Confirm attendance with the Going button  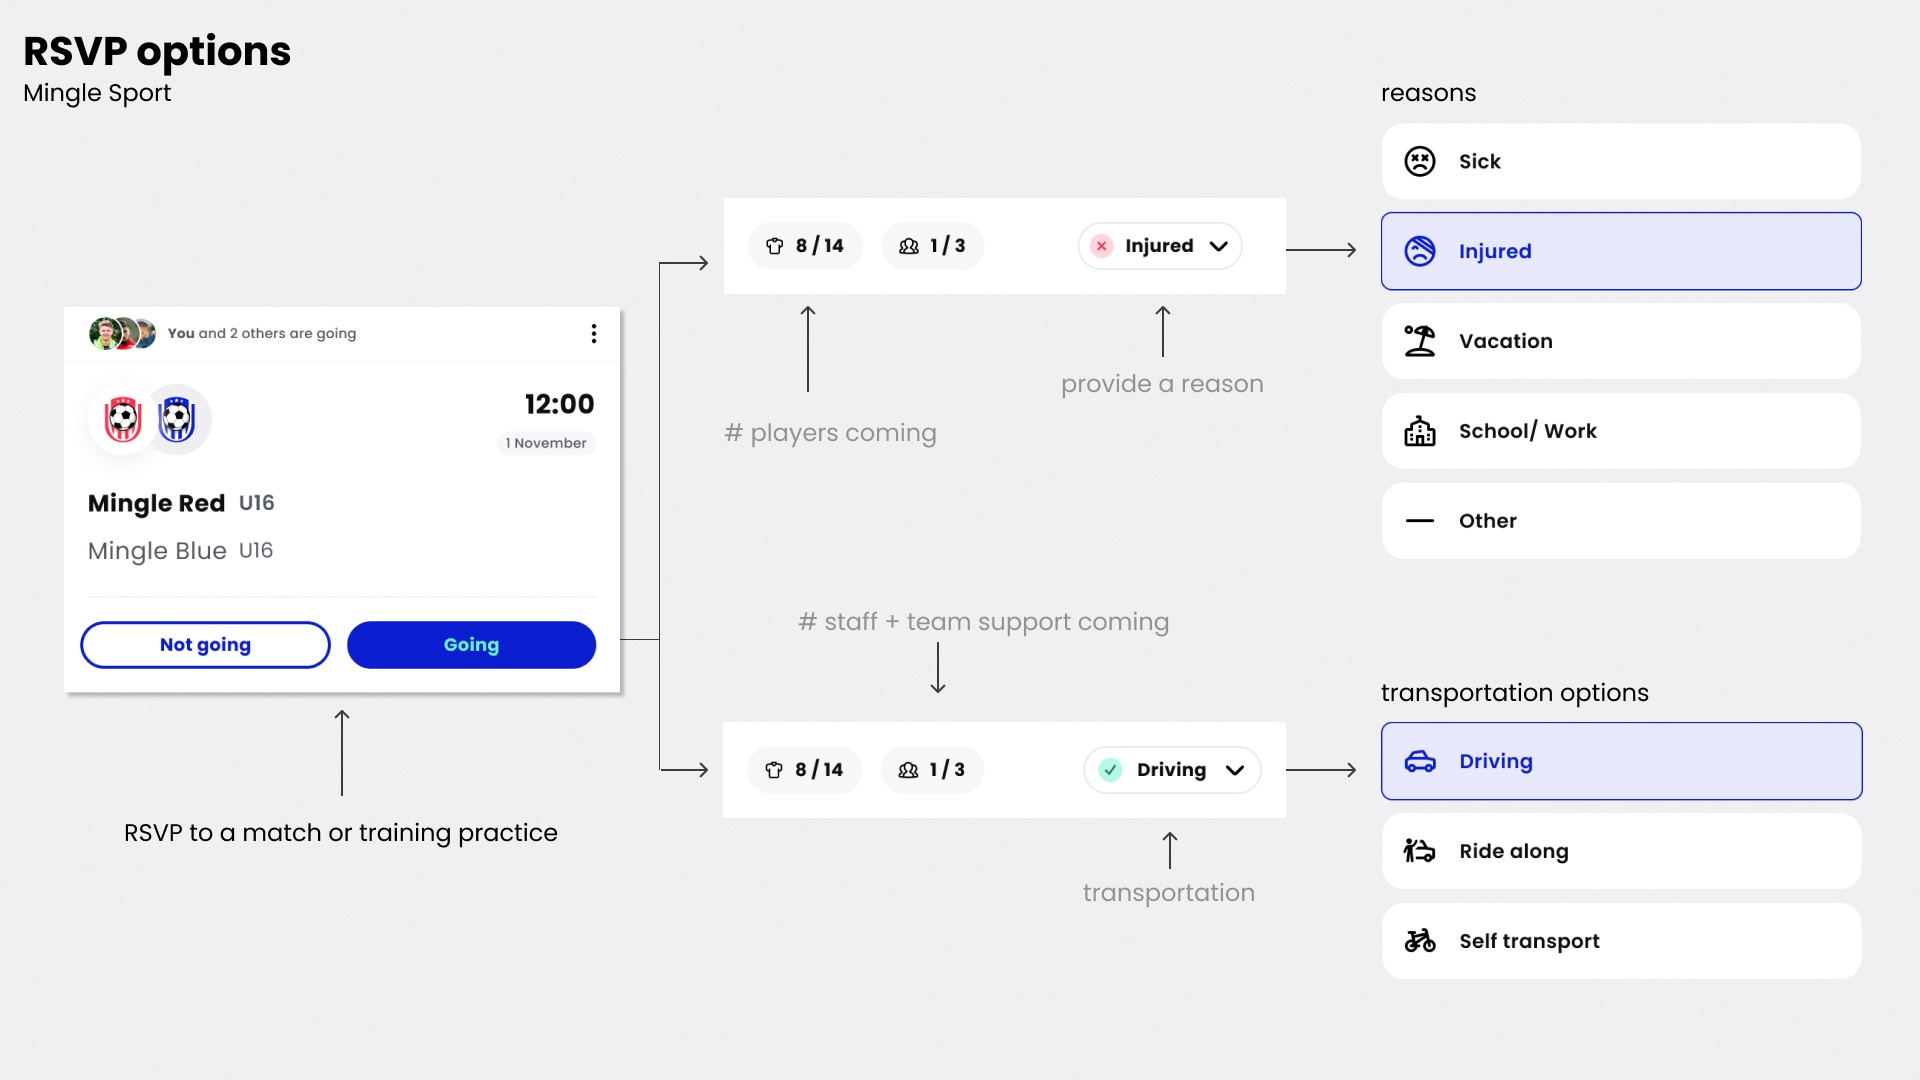471,645
